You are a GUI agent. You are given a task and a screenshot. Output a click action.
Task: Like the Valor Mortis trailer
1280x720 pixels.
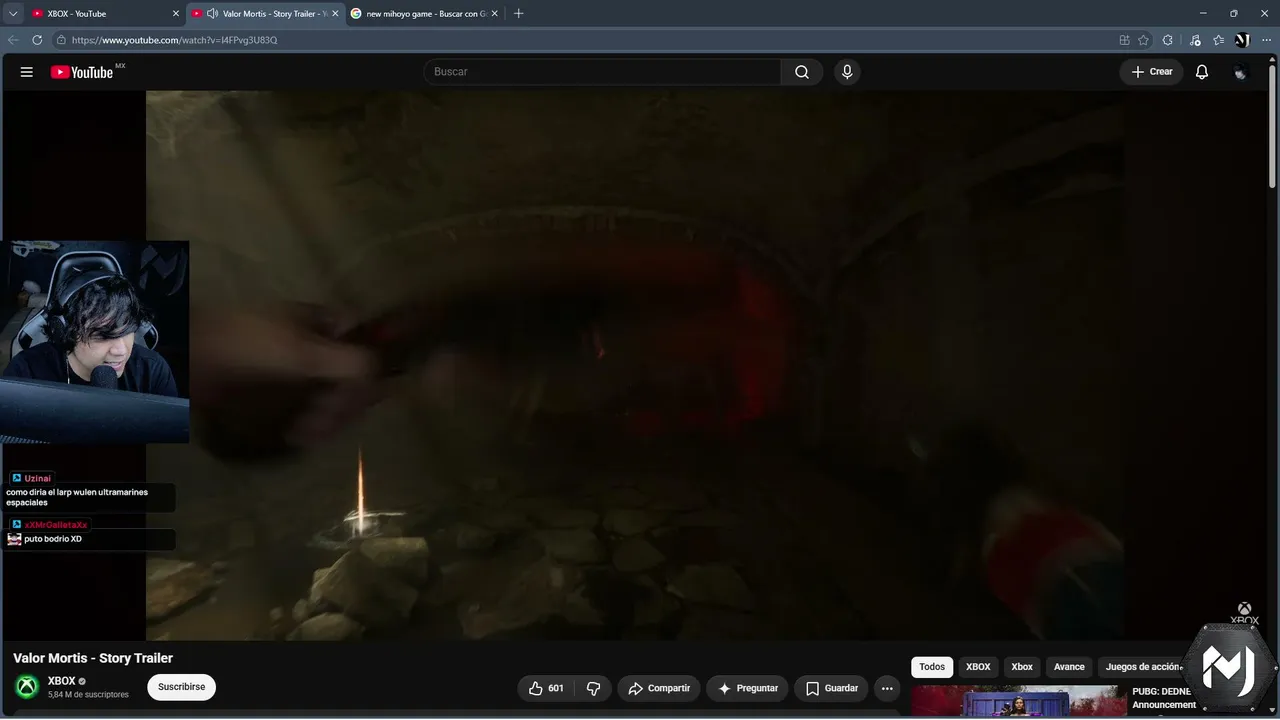(546, 688)
